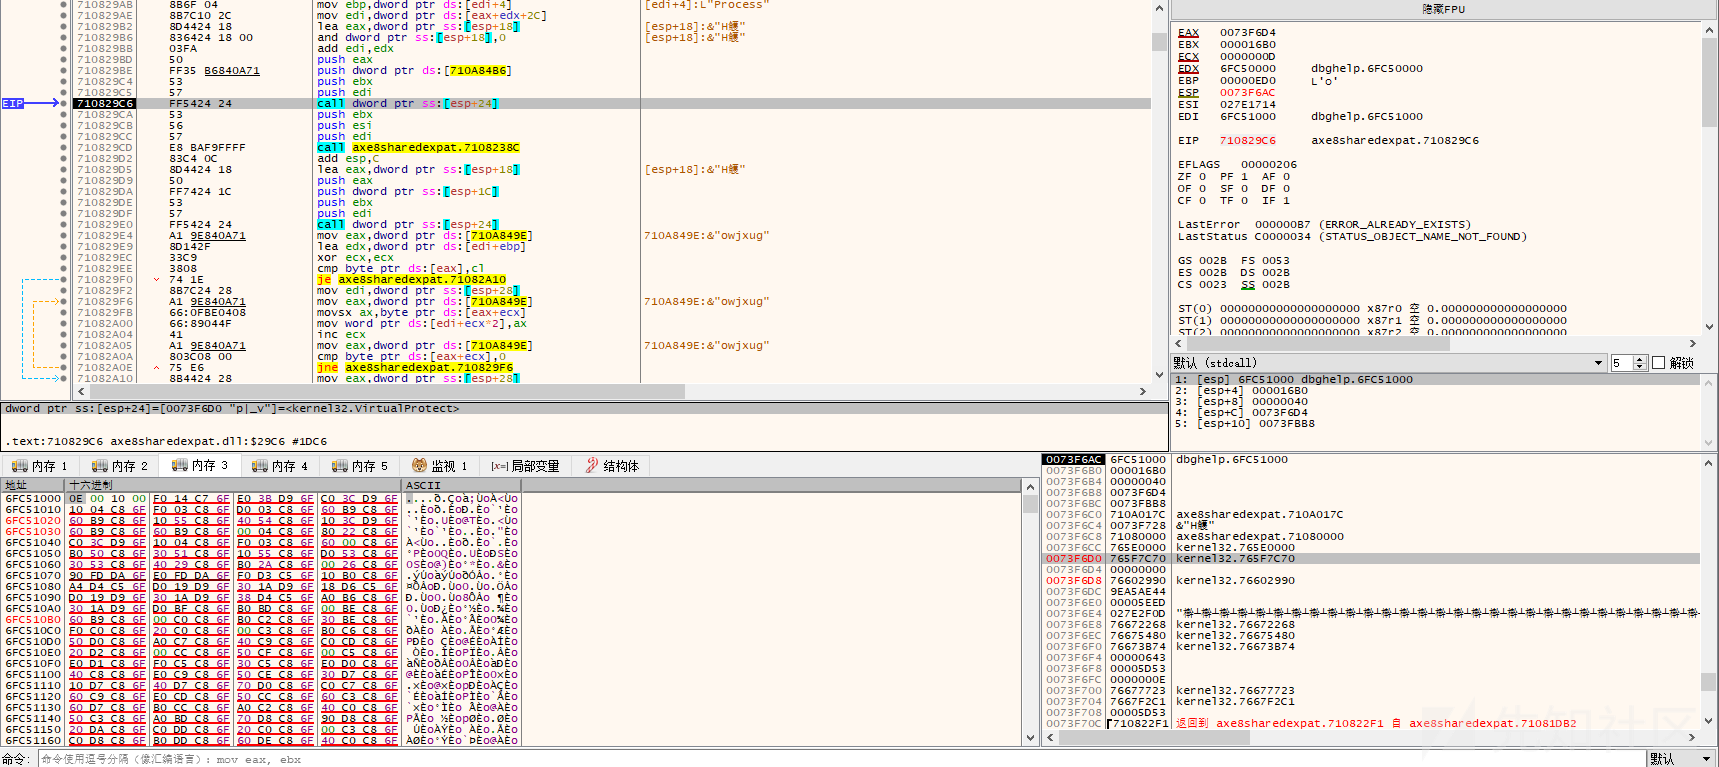Click memory dump scroll-up arrow
The width and height of the screenshot is (1719, 767).
pyautogui.click(x=1030, y=487)
